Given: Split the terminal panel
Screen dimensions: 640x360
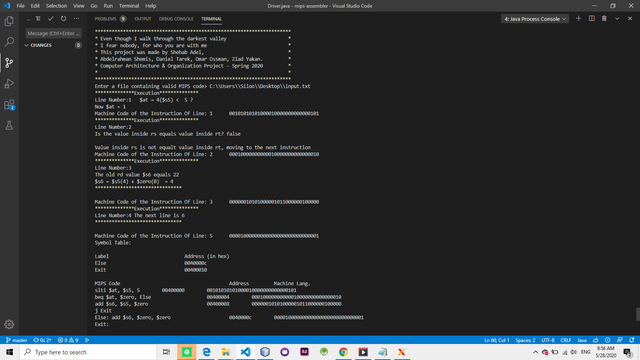Looking at the screenshot, I should (591, 18).
